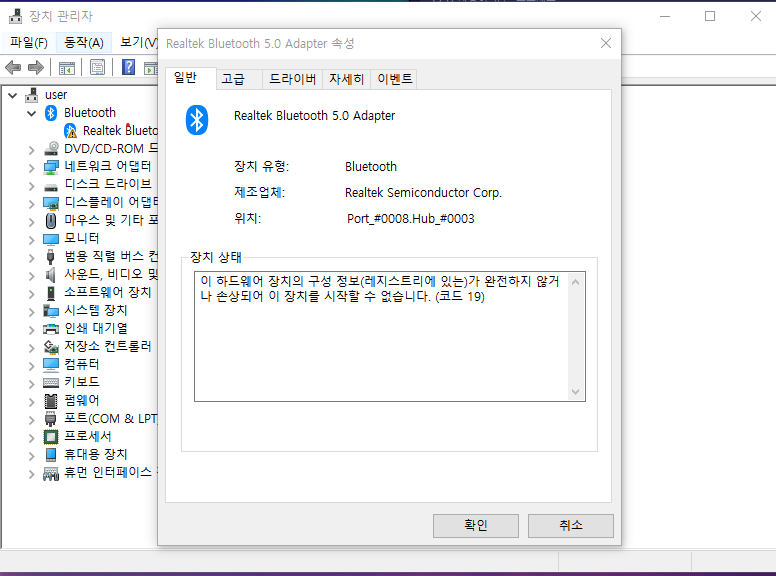Select the 저장소 컨트롤러 tree item
The image size is (776, 576).
pos(107,346)
